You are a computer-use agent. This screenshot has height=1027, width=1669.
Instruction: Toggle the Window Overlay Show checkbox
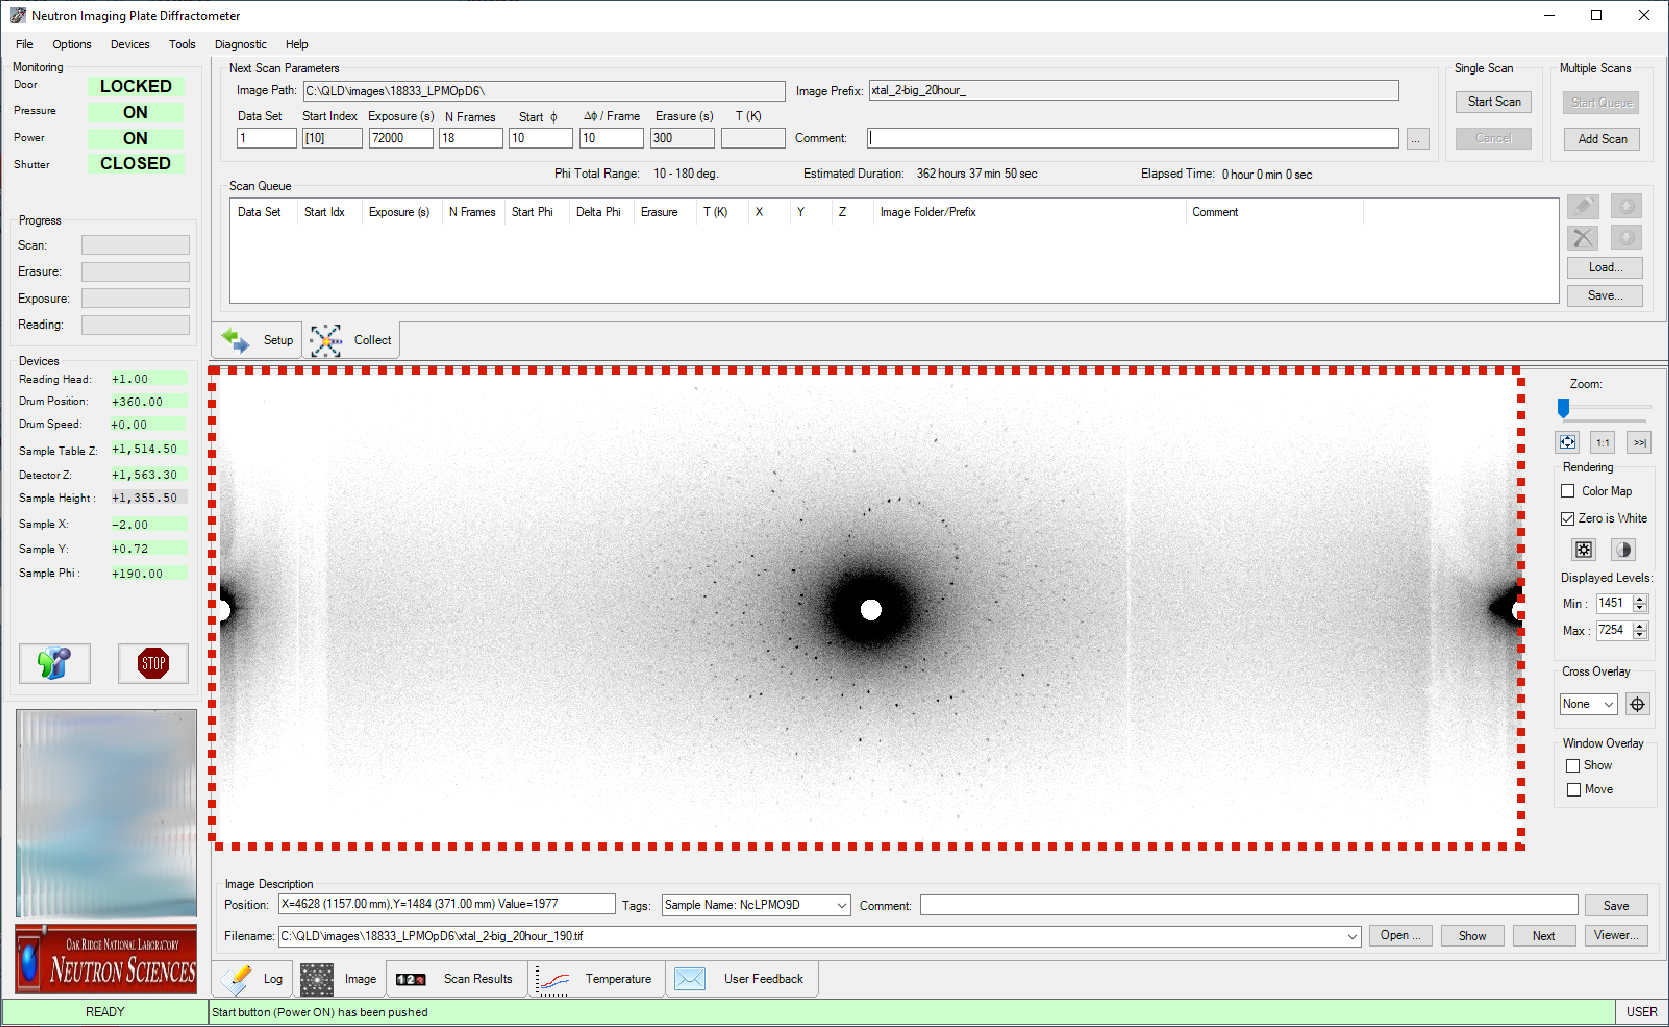1573,766
